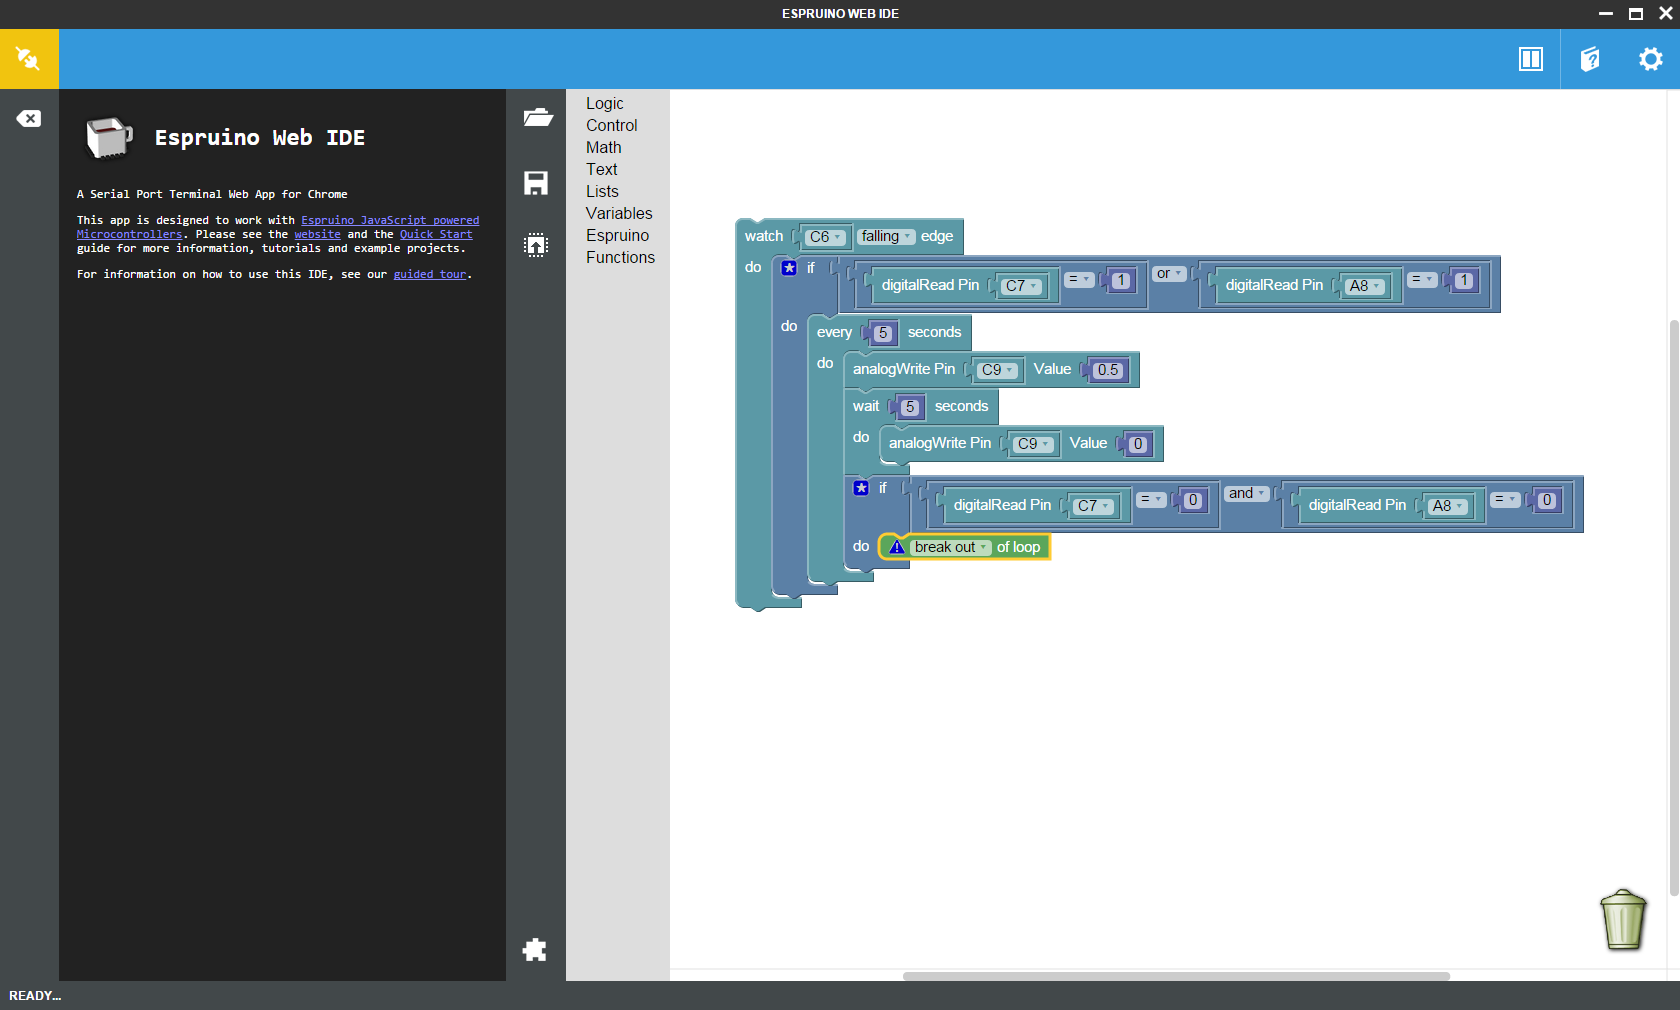Edit number 1 after first C7 comparison
The image size is (1680, 1010).
click(1121, 281)
